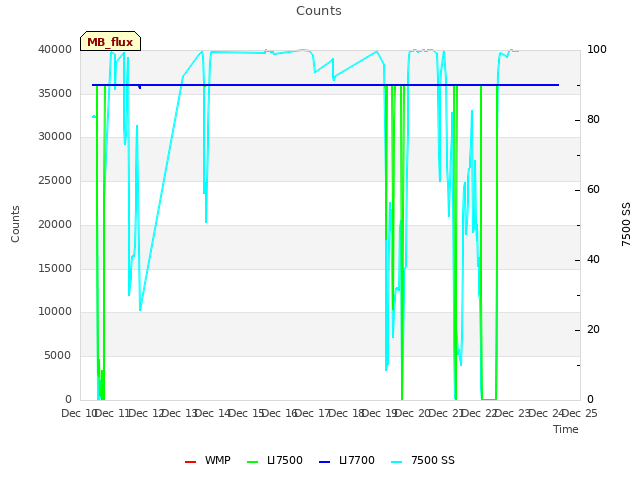640x480 pixels.
Task: Click the Dec 10 x-axis date label
Action: tap(78, 413)
